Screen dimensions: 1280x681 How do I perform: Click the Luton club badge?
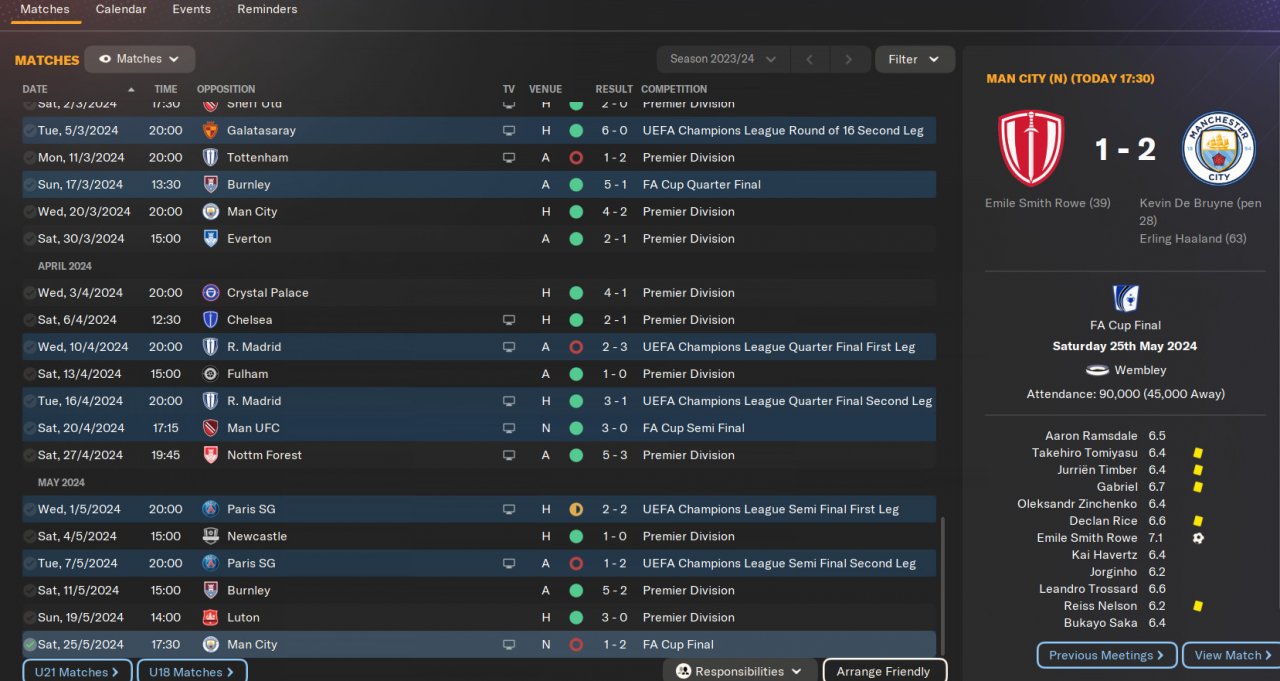[210, 617]
